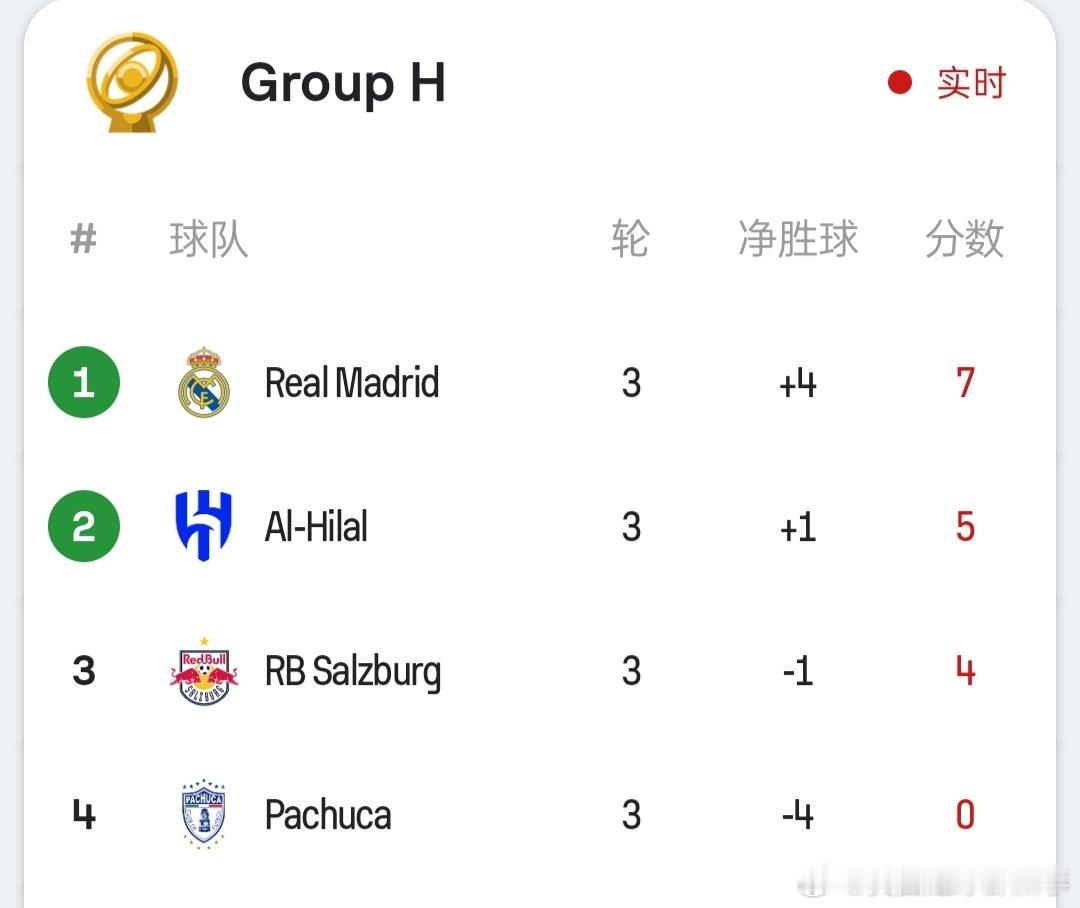Image resolution: width=1080 pixels, height=908 pixels.
Task: Select the Al-Hilal blue logo
Action: (204, 526)
